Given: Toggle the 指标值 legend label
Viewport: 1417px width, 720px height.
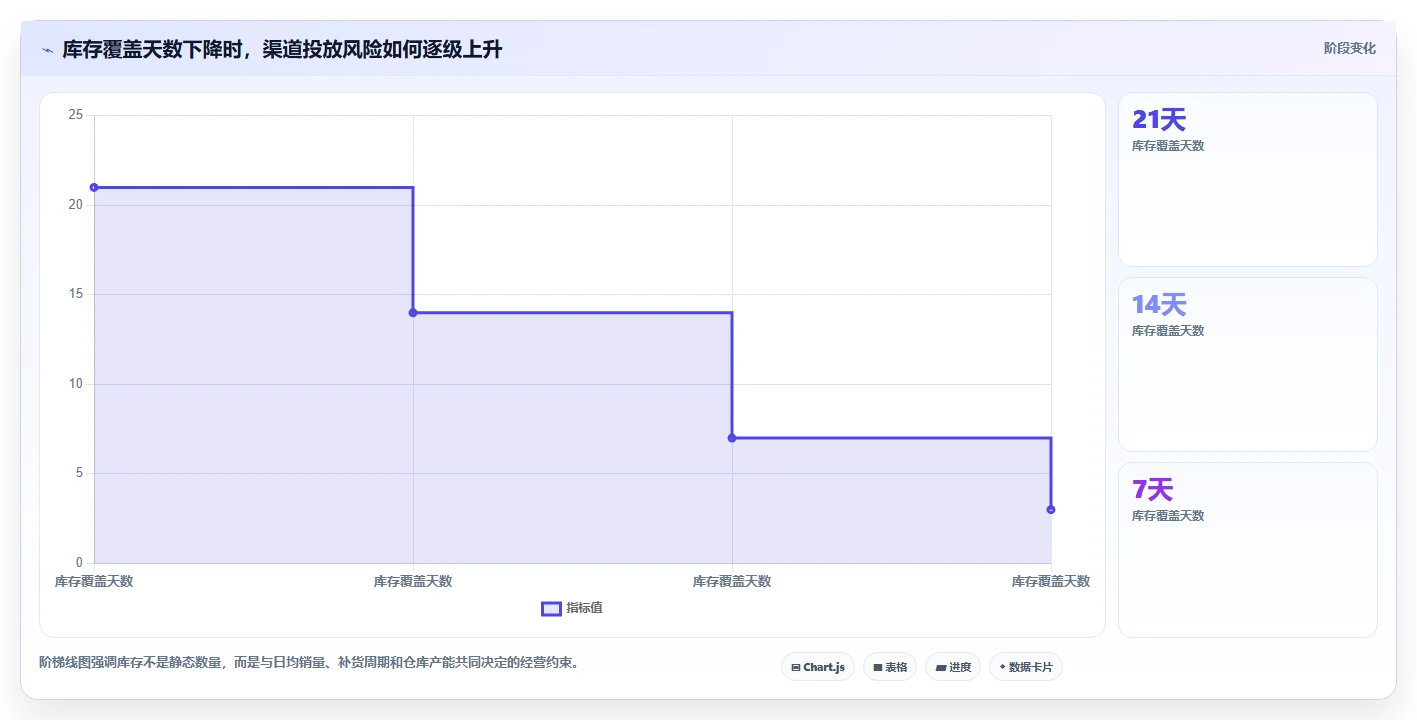Looking at the screenshot, I should click(x=584, y=608).
